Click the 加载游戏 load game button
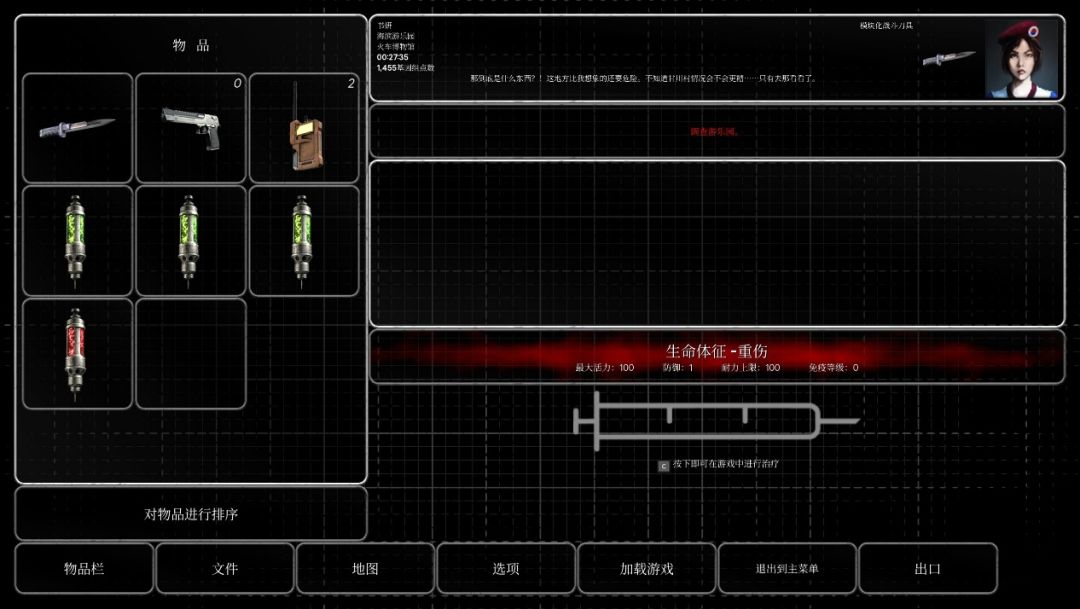Viewport: 1080px width, 609px height. pyautogui.click(x=647, y=568)
